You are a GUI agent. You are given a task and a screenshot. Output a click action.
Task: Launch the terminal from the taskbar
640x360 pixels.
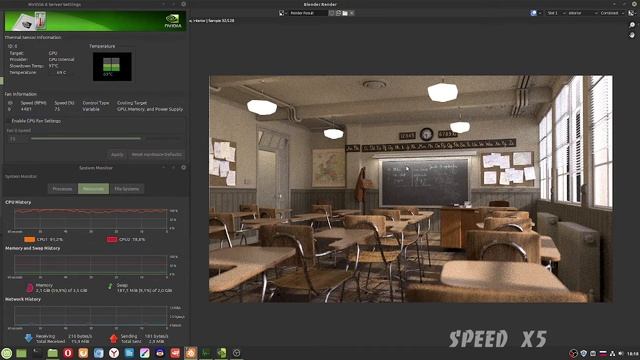(x=37, y=353)
